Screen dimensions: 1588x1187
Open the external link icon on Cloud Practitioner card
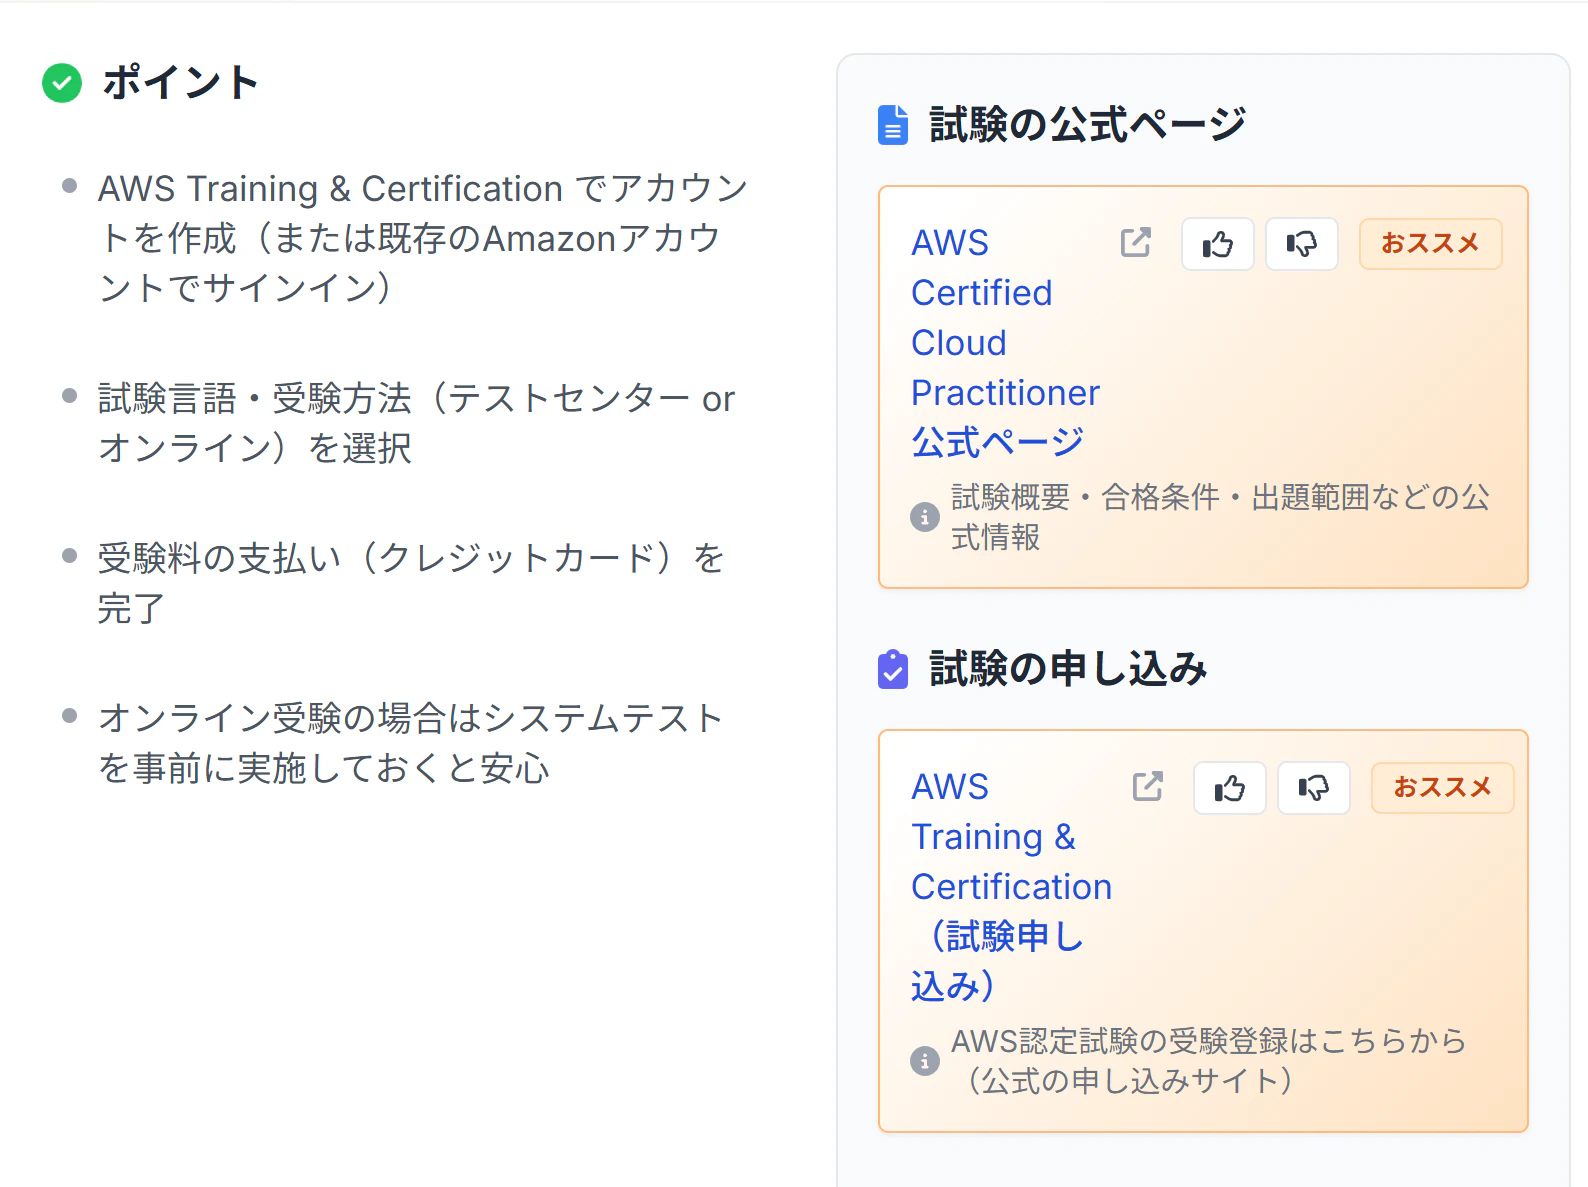click(1135, 242)
